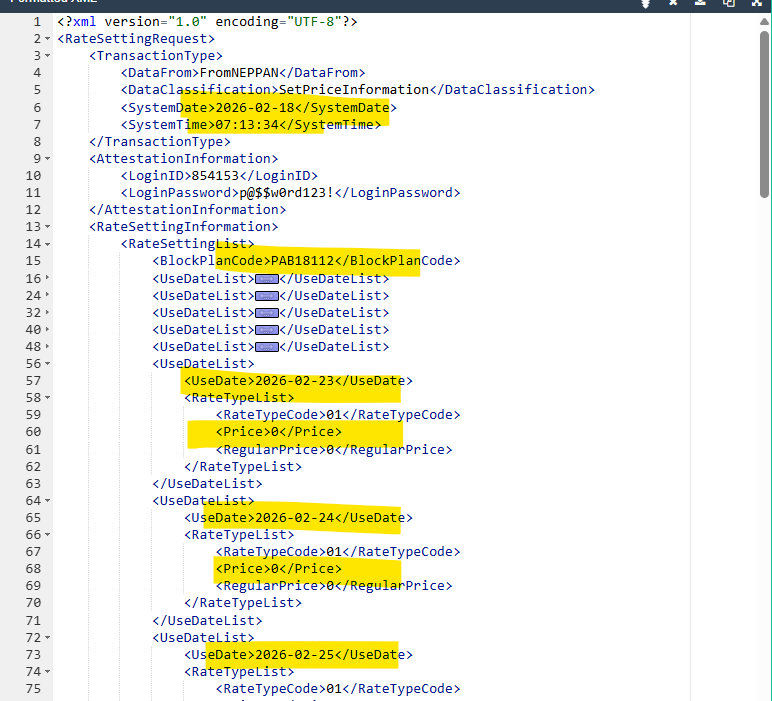Open folded placeholder on line 24 UseDateList
Image resolution: width=772 pixels, height=701 pixels.
pos(267,296)
